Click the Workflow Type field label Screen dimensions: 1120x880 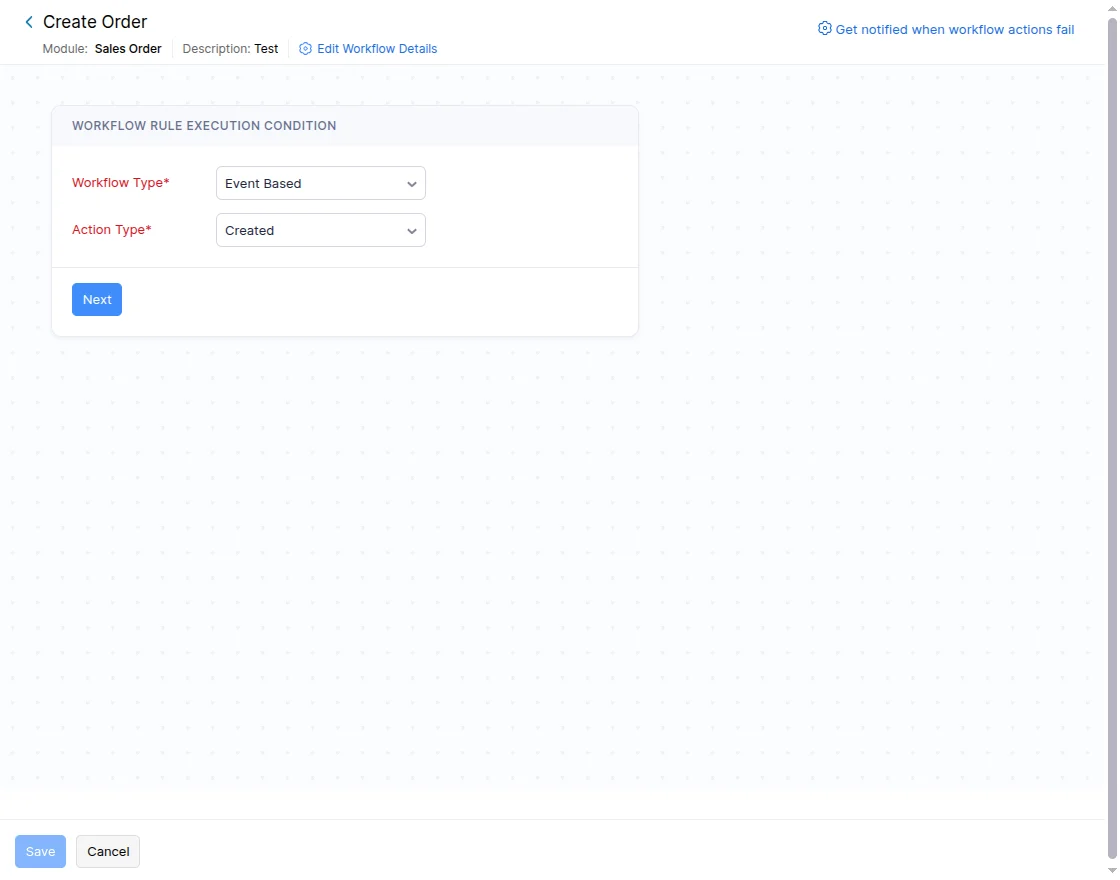click(121, 183)
